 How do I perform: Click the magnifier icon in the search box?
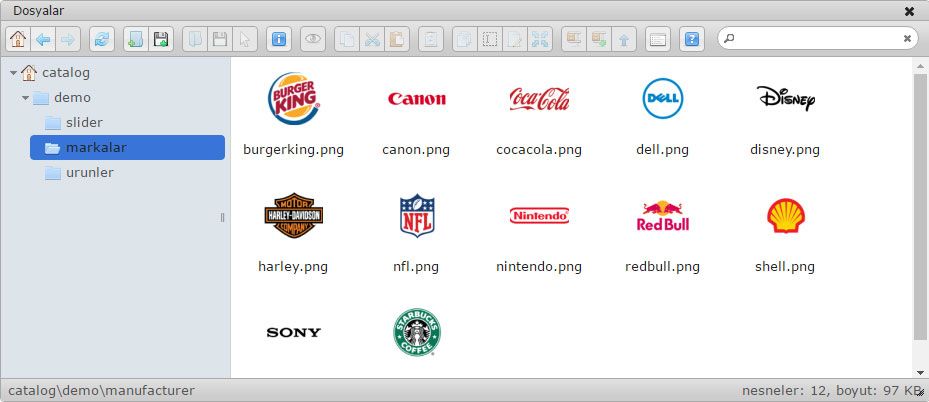click(x=729, y=38)
